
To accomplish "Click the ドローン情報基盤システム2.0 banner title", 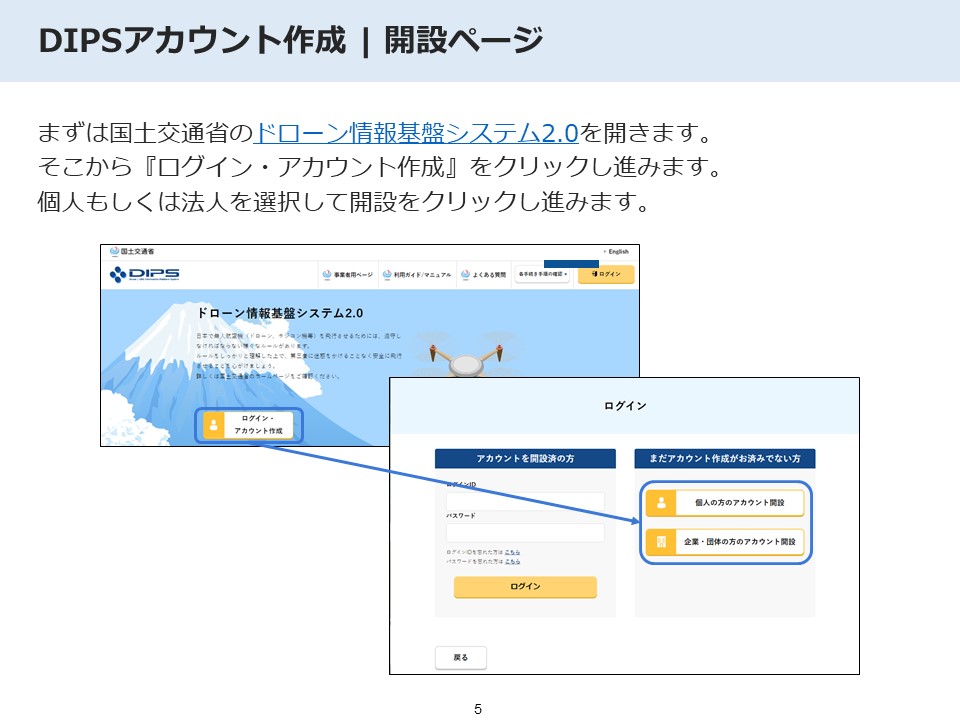I will click(x=280, y=313).
